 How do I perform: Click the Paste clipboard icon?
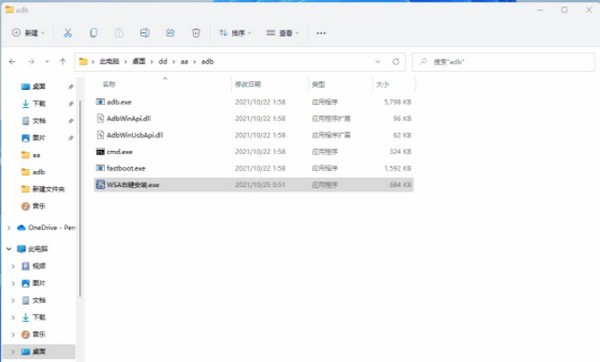(x=119, y=33)
